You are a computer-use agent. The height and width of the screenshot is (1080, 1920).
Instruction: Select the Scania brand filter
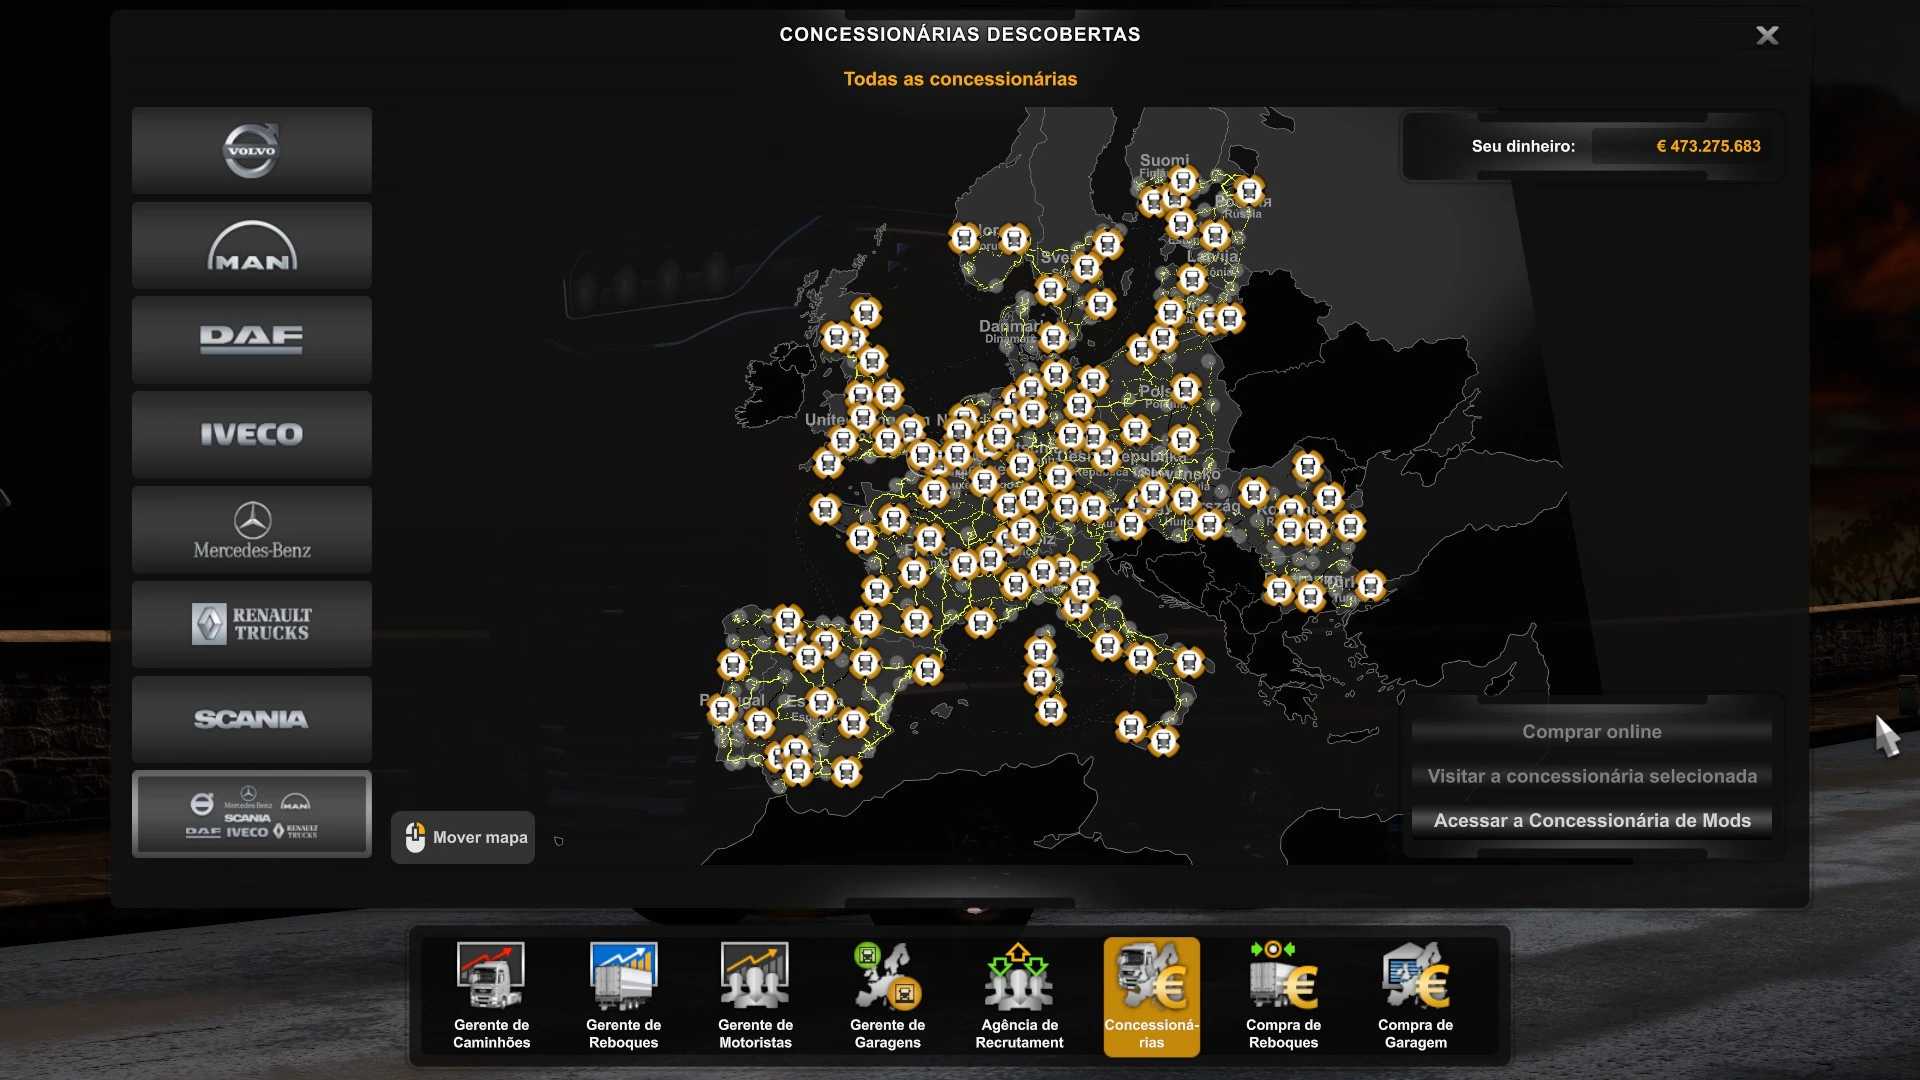pos(251,720)
